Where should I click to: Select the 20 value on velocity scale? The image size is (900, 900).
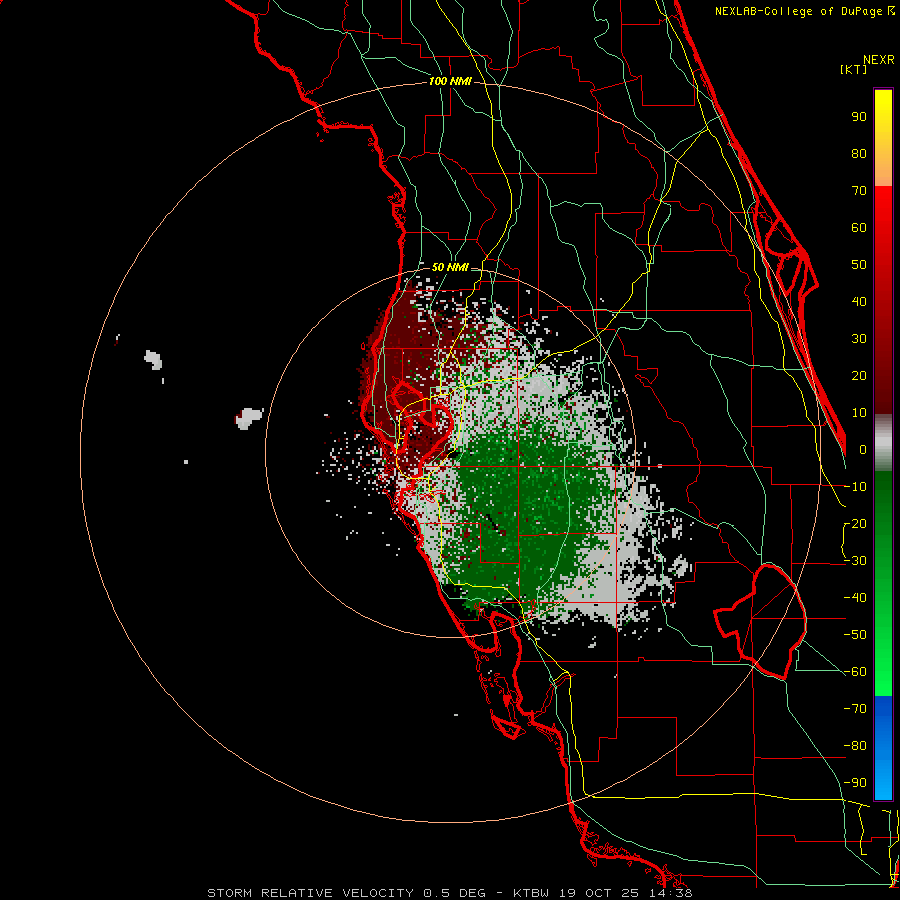point(859,376)
